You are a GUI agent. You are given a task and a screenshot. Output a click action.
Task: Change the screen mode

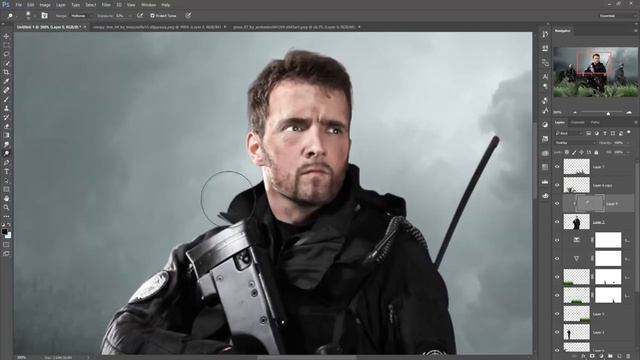pyautogui.click(x=6, y=253)
